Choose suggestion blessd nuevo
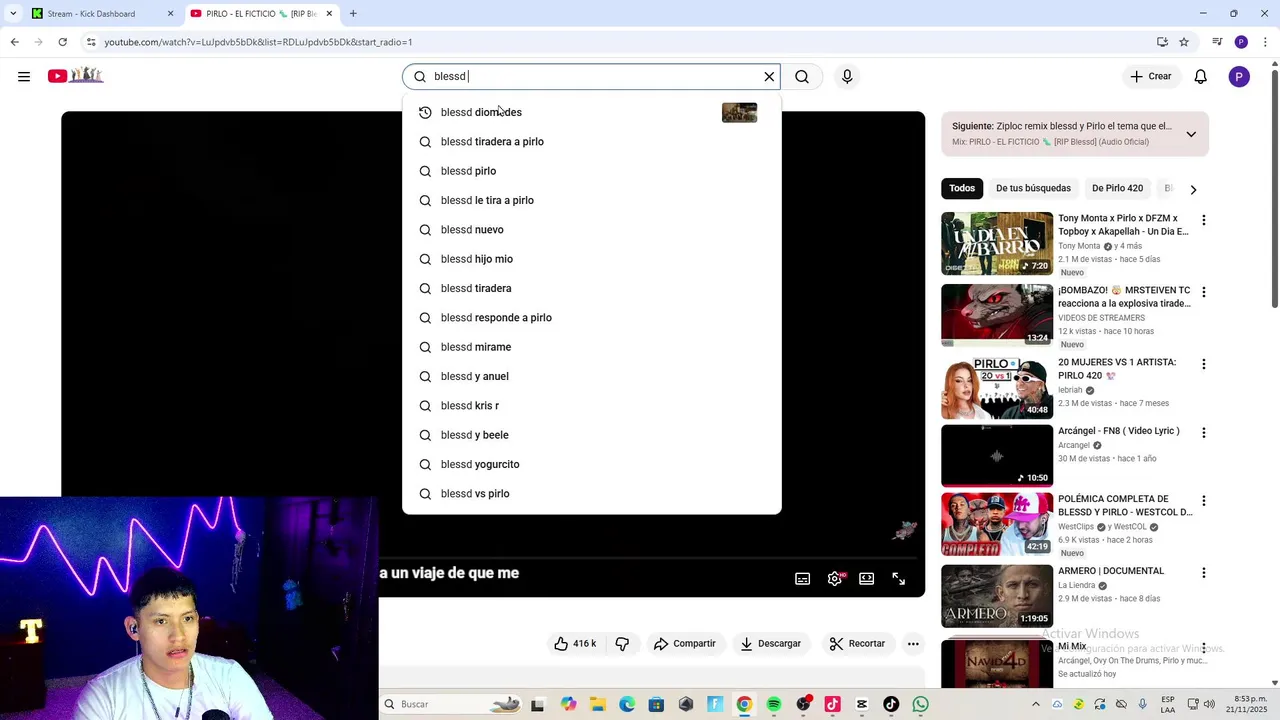Viewport: 1280px width, 720px height. [x=591, y=229]
